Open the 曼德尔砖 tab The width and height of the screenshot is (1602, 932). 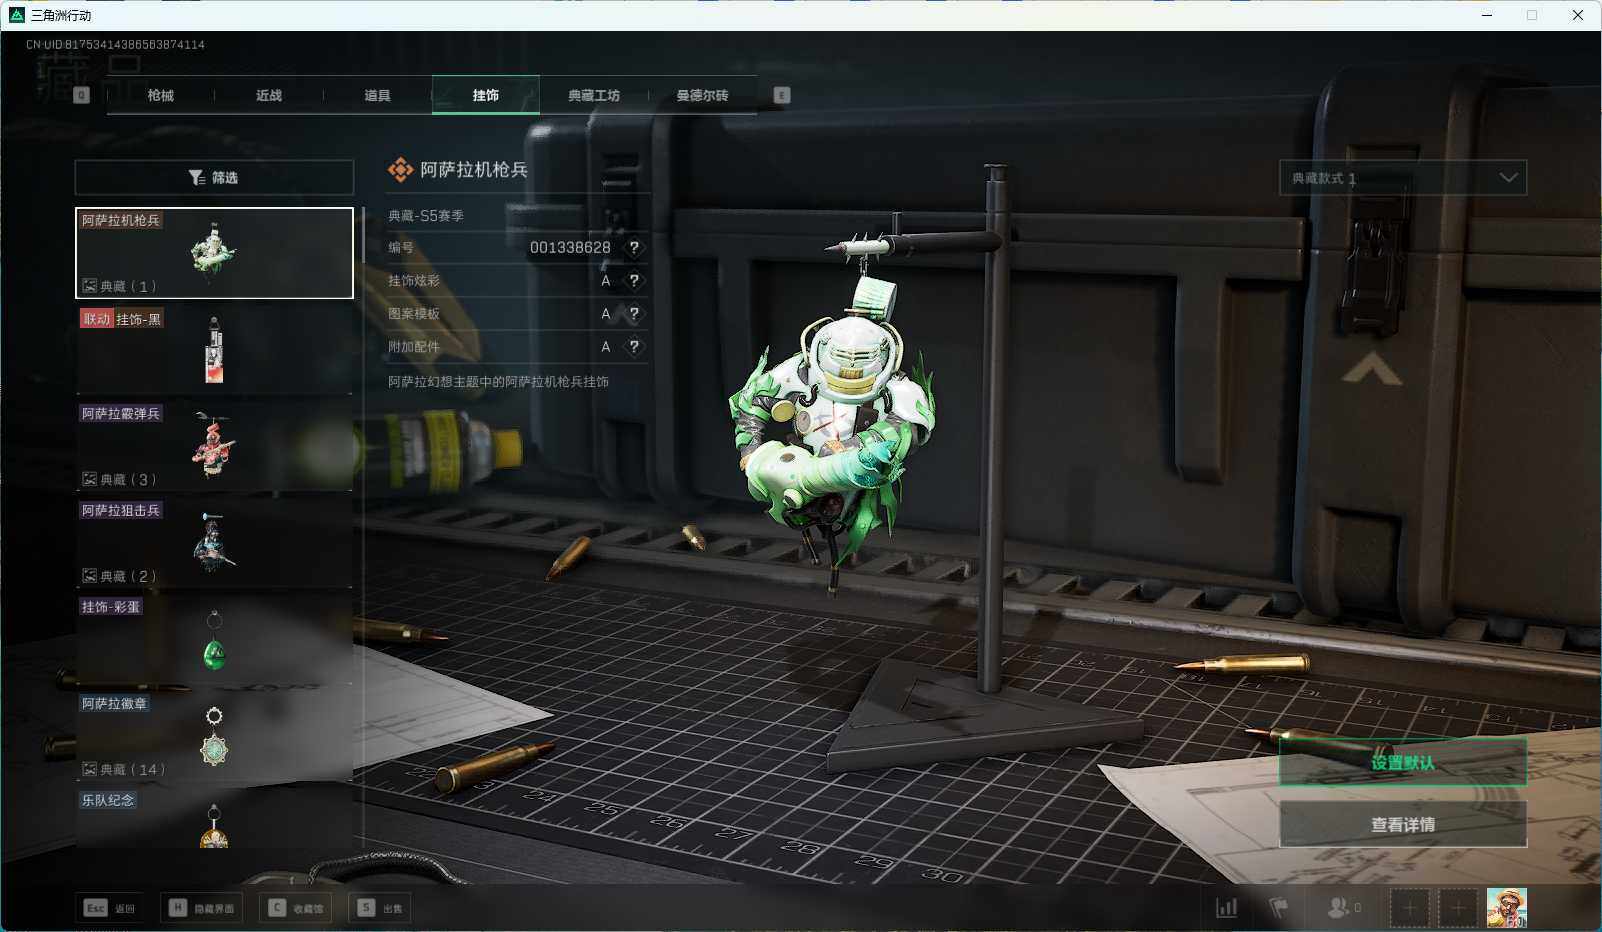click(x=702, y=95)
